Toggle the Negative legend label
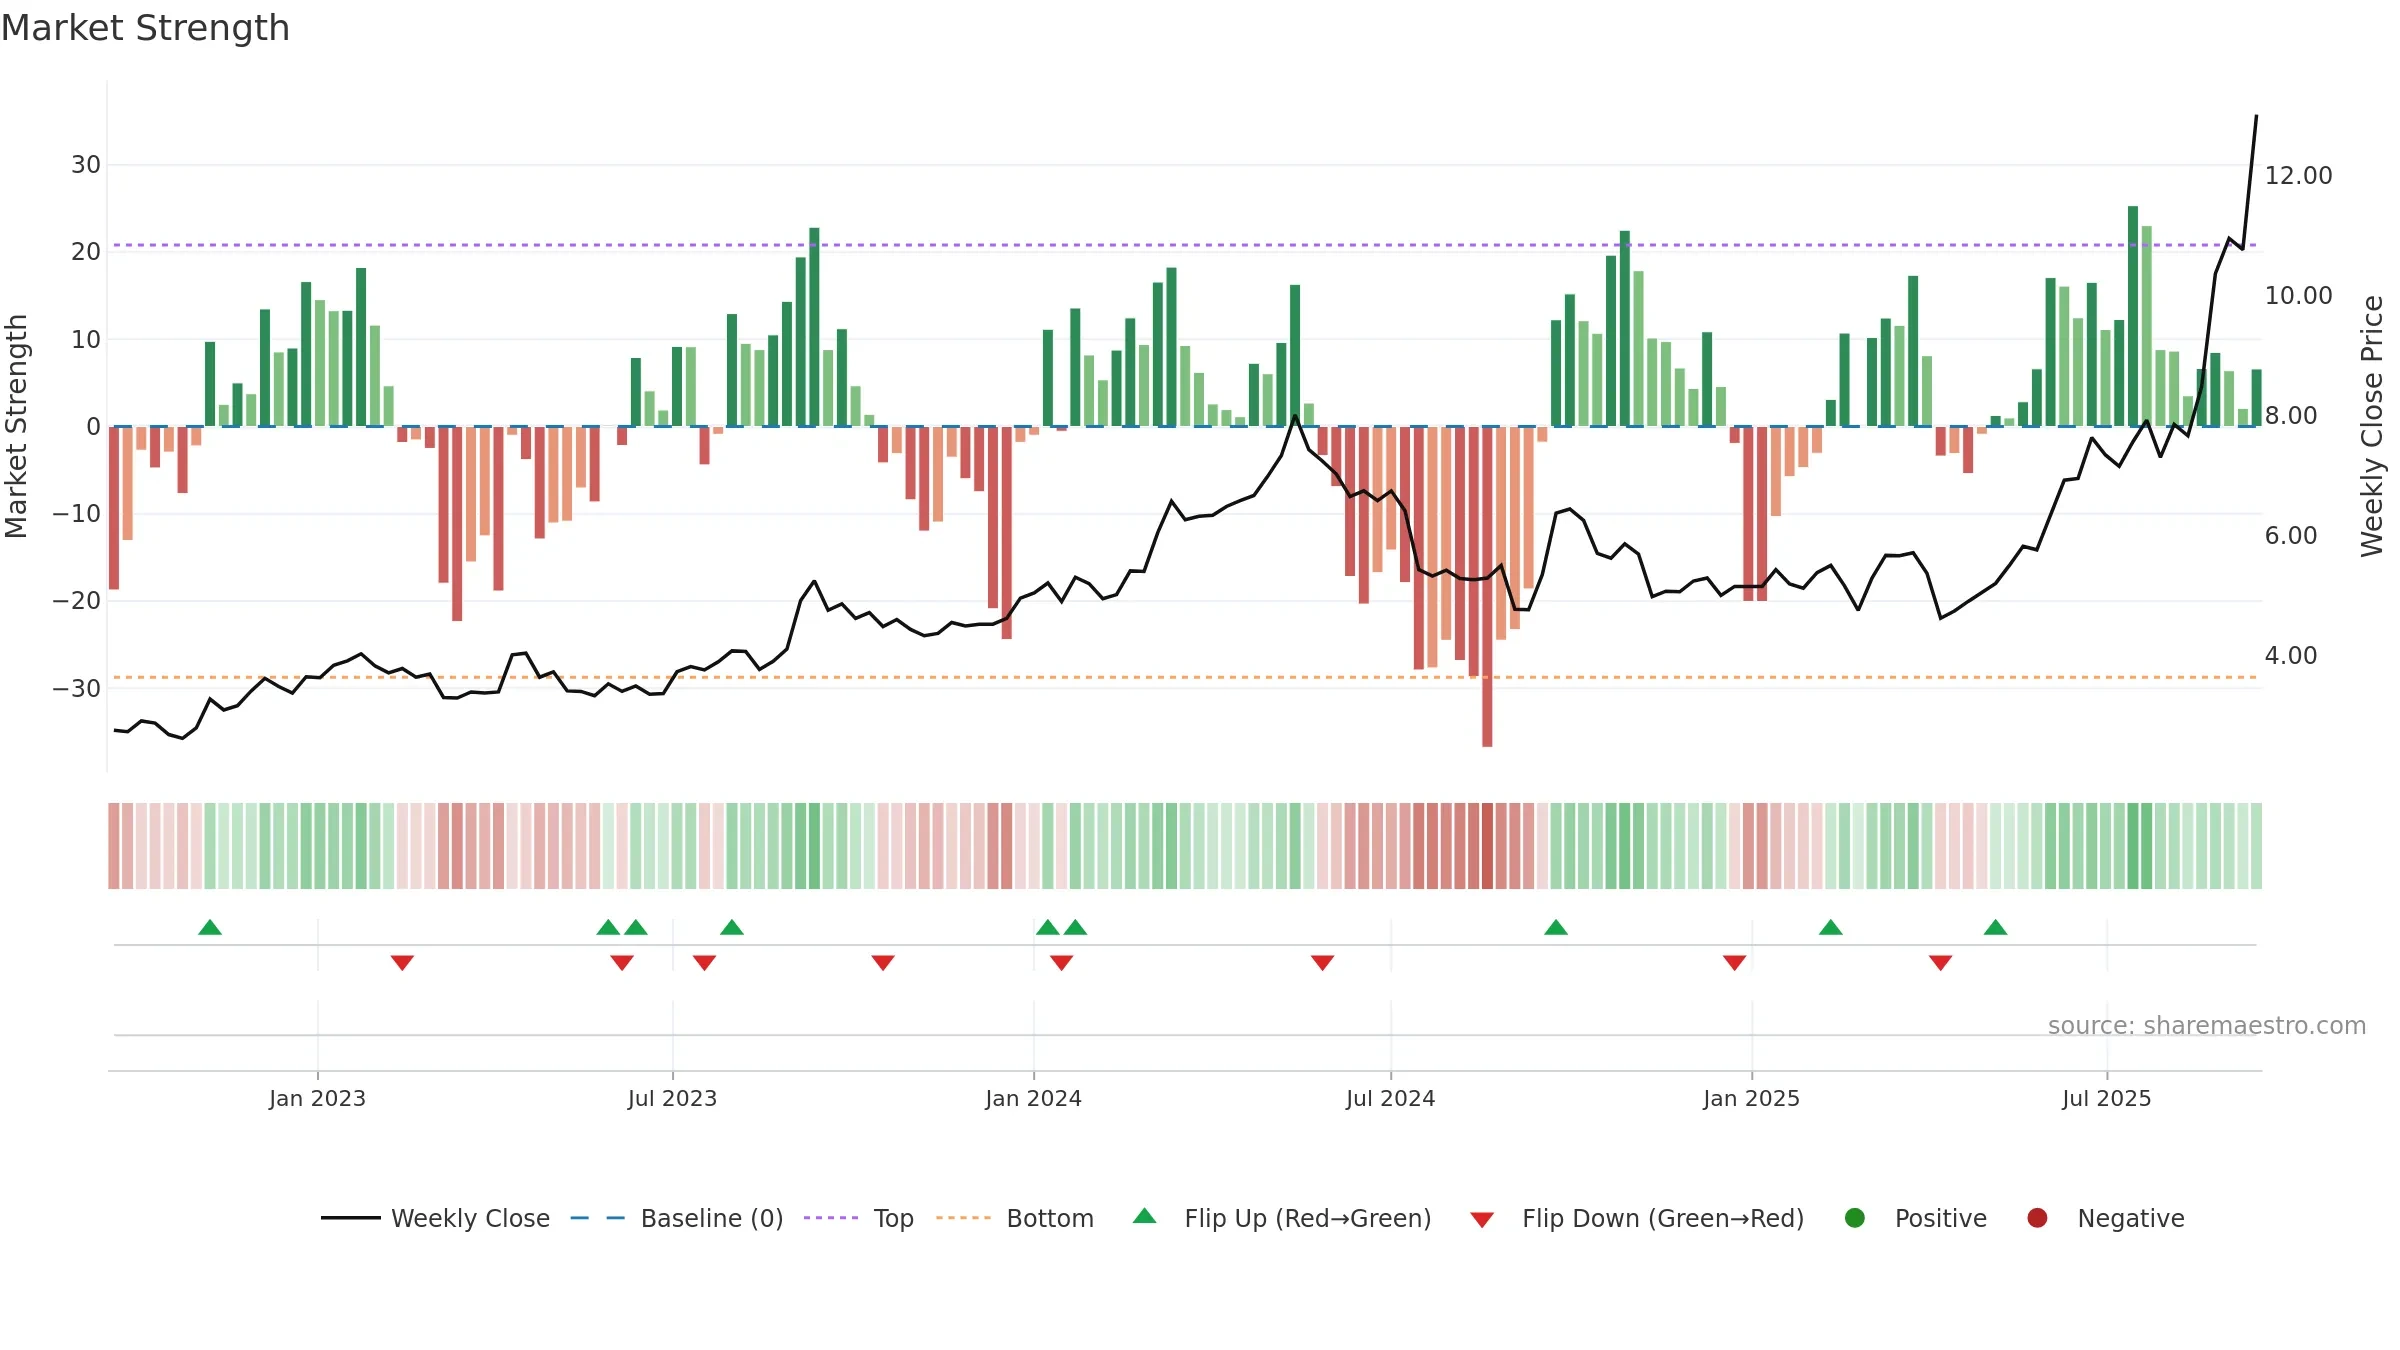The height and width of the screenshot is (1350, 2400). (x=2131, y=1218)
